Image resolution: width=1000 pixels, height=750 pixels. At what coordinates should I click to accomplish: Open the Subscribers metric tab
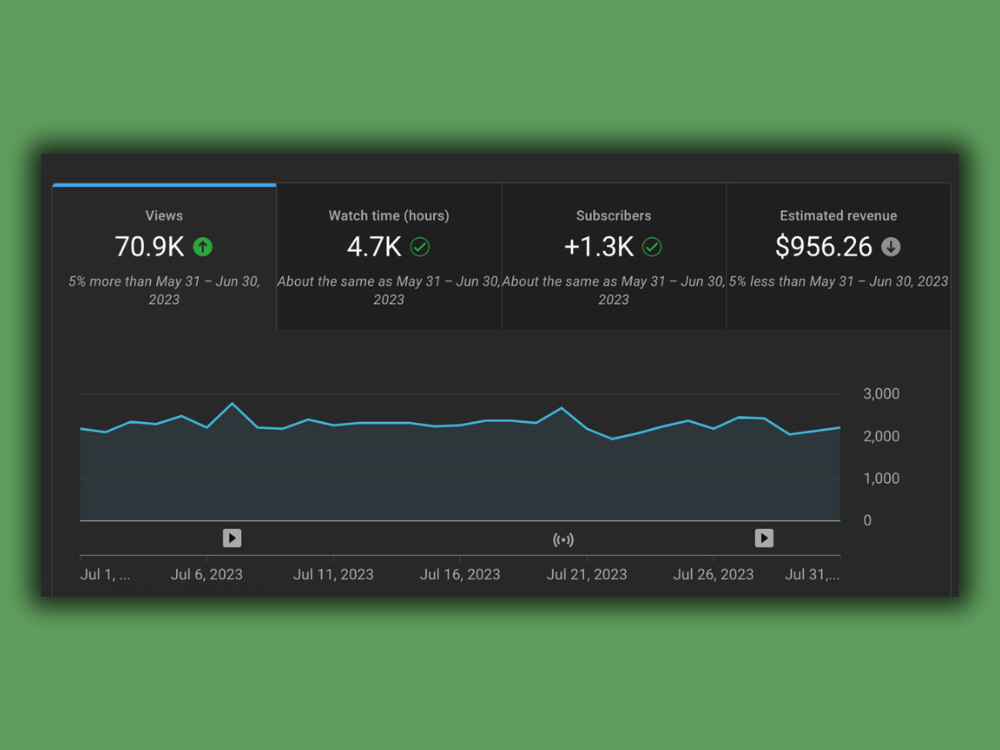click(614, 256)
